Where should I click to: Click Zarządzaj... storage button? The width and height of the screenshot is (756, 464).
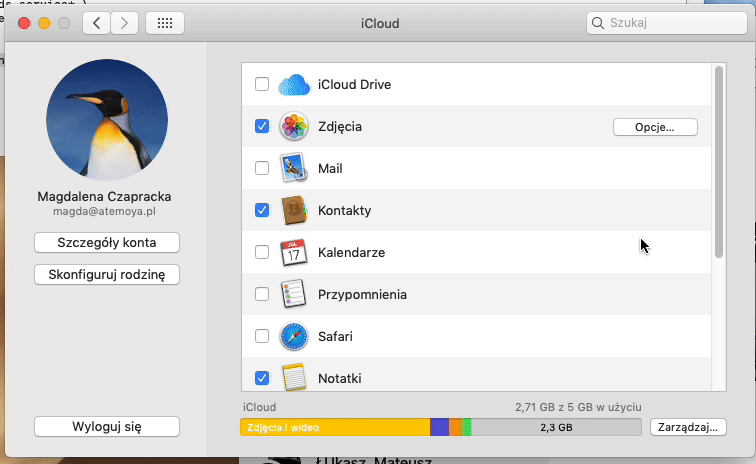tap(688, 427)
